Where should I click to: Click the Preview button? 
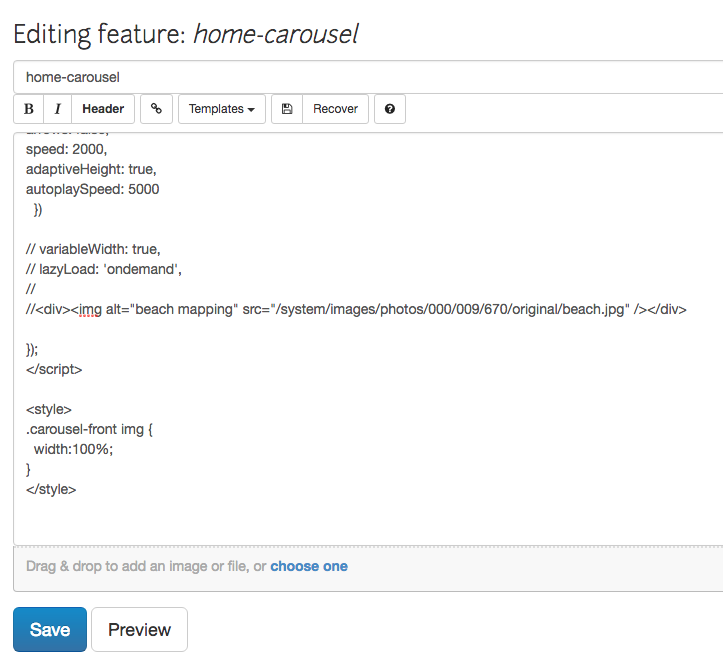tap(139, 629)
